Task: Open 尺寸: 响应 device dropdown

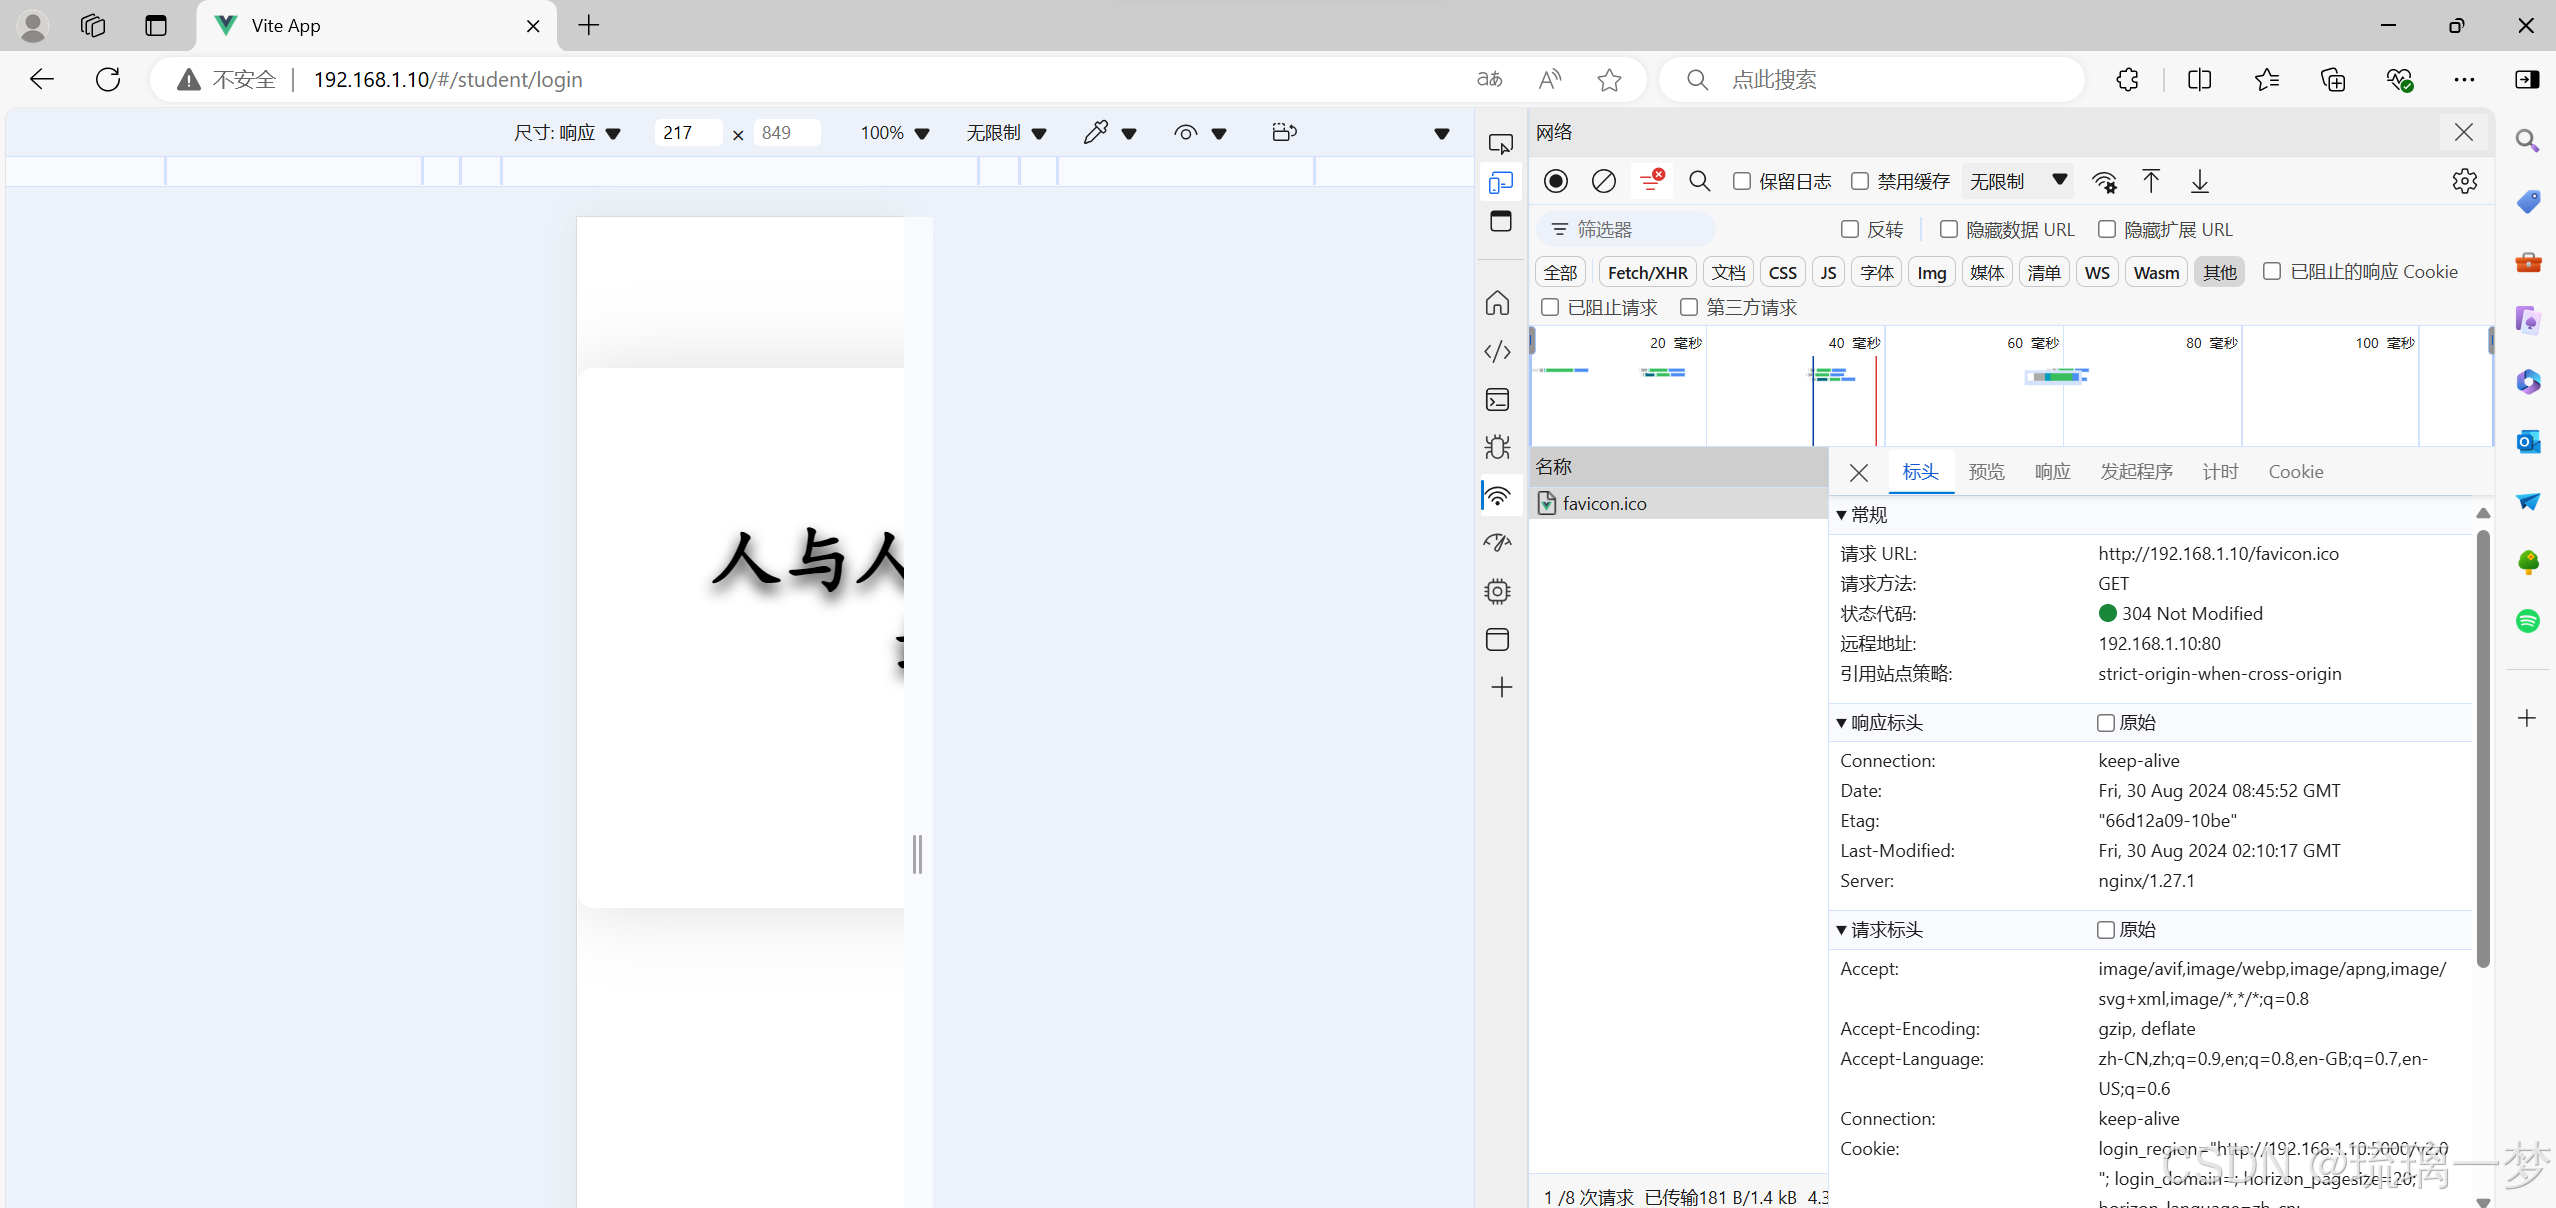Action: (x=567, y=132)
